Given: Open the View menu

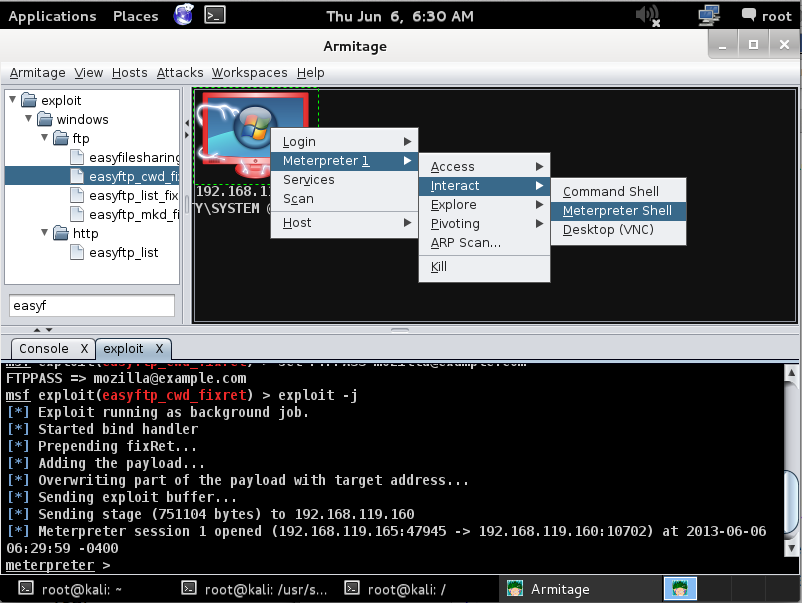Looking at the screenshot, I should point(88,73).
